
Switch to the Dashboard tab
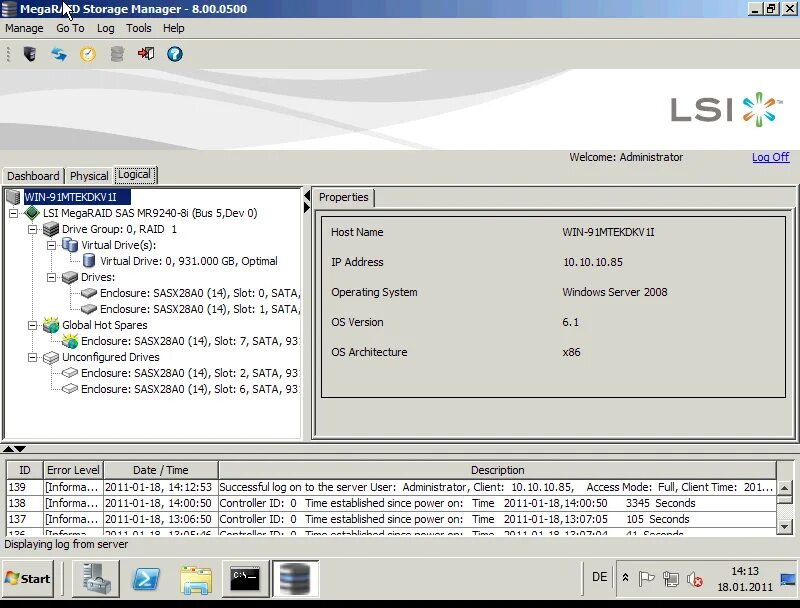[x=33, y=175]
